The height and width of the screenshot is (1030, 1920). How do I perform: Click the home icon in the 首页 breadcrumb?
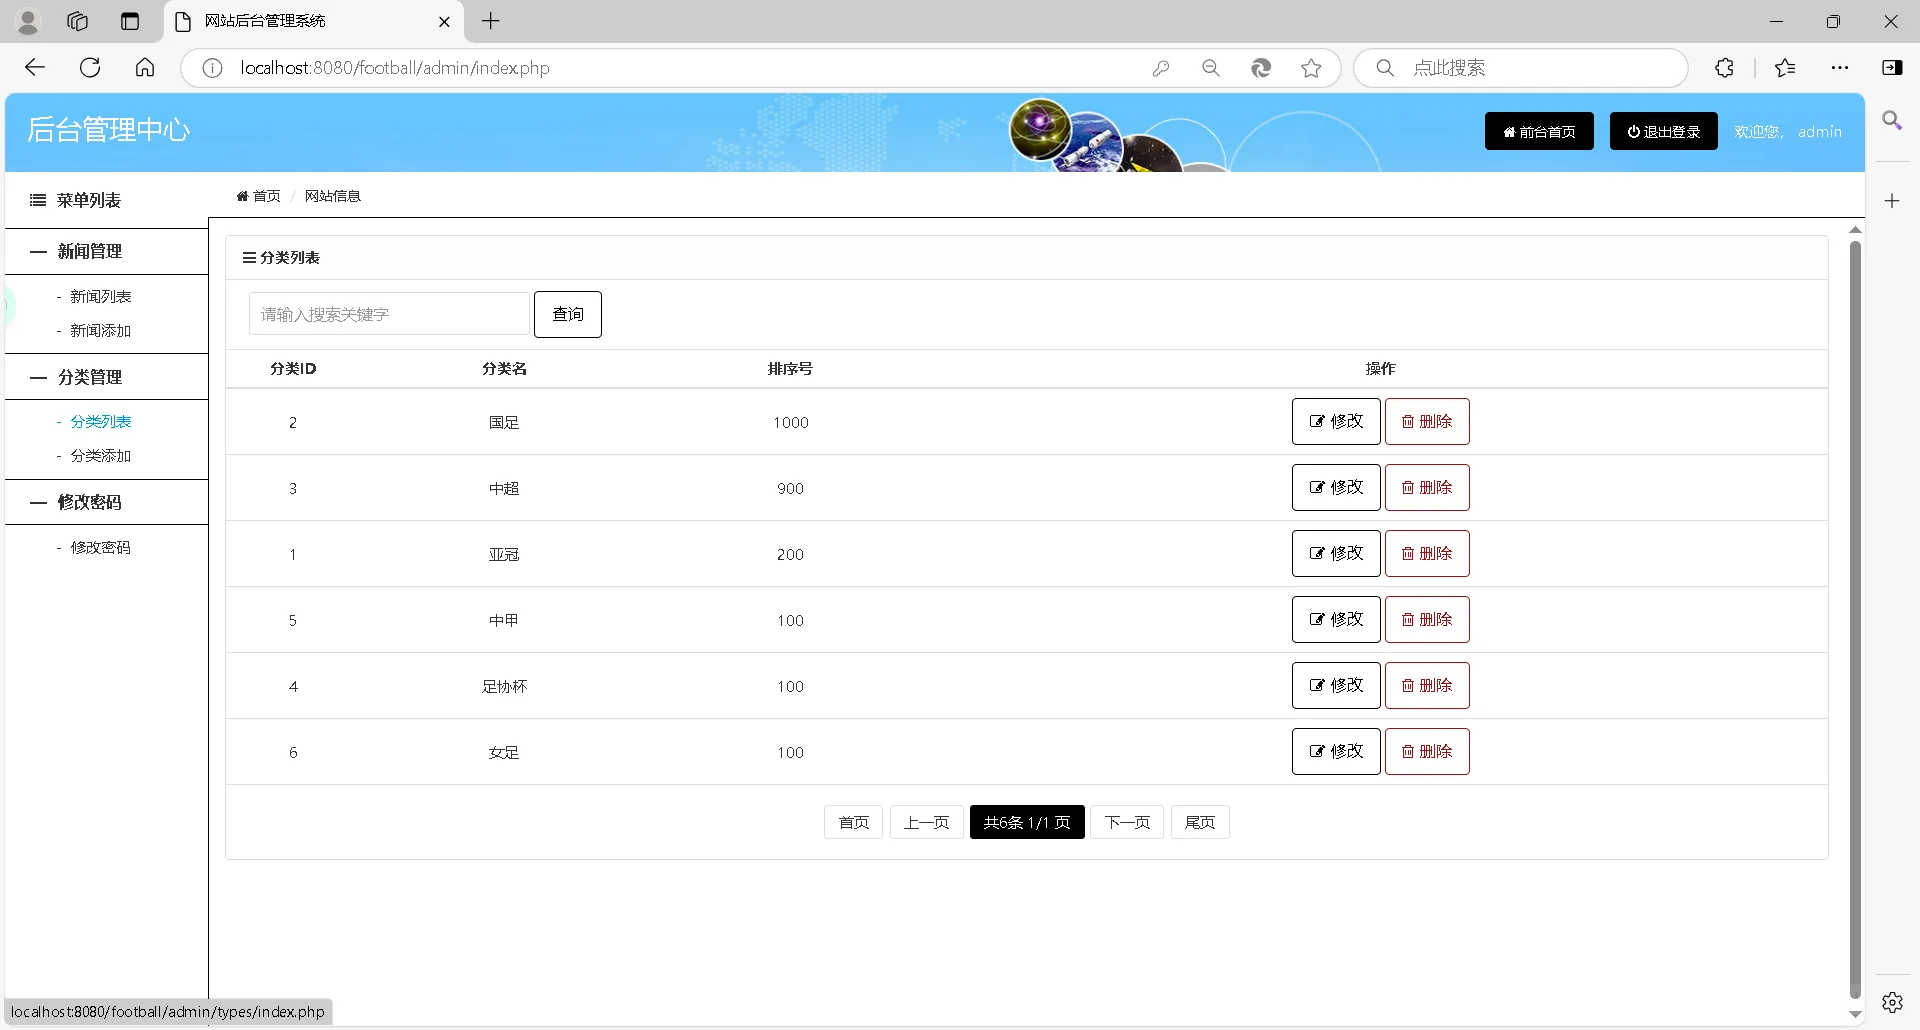click(x=243, y=196)
